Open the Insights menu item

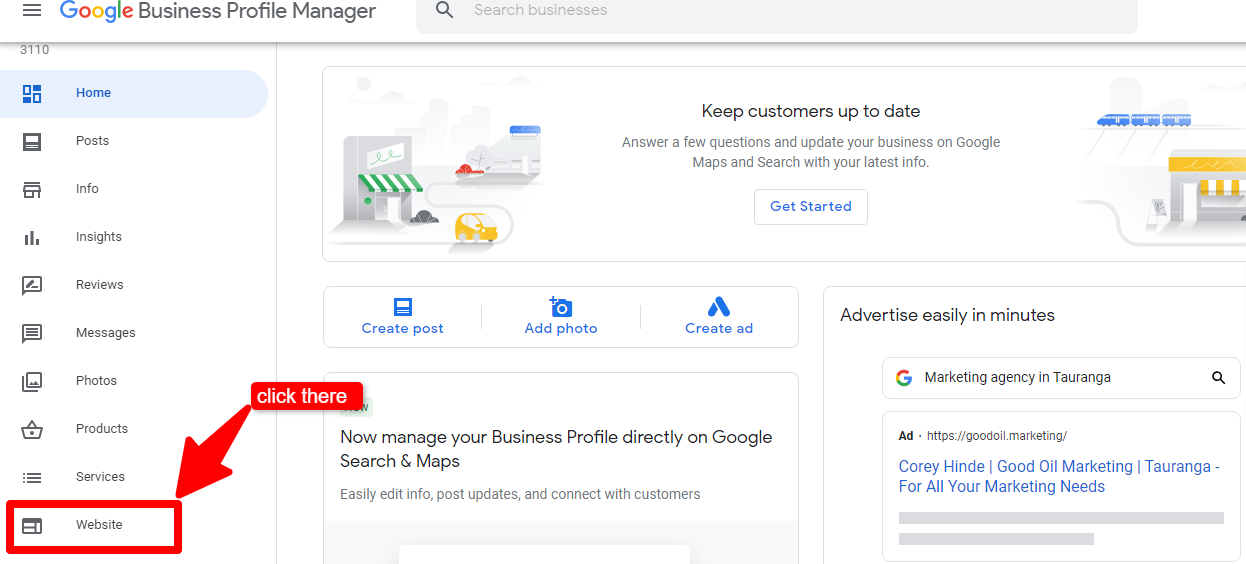tap(134, 237)
